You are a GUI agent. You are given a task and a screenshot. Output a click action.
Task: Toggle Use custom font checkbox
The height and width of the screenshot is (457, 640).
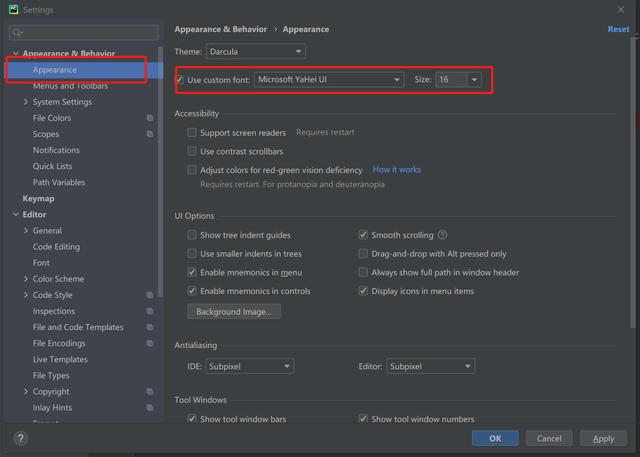coord(180,80)
